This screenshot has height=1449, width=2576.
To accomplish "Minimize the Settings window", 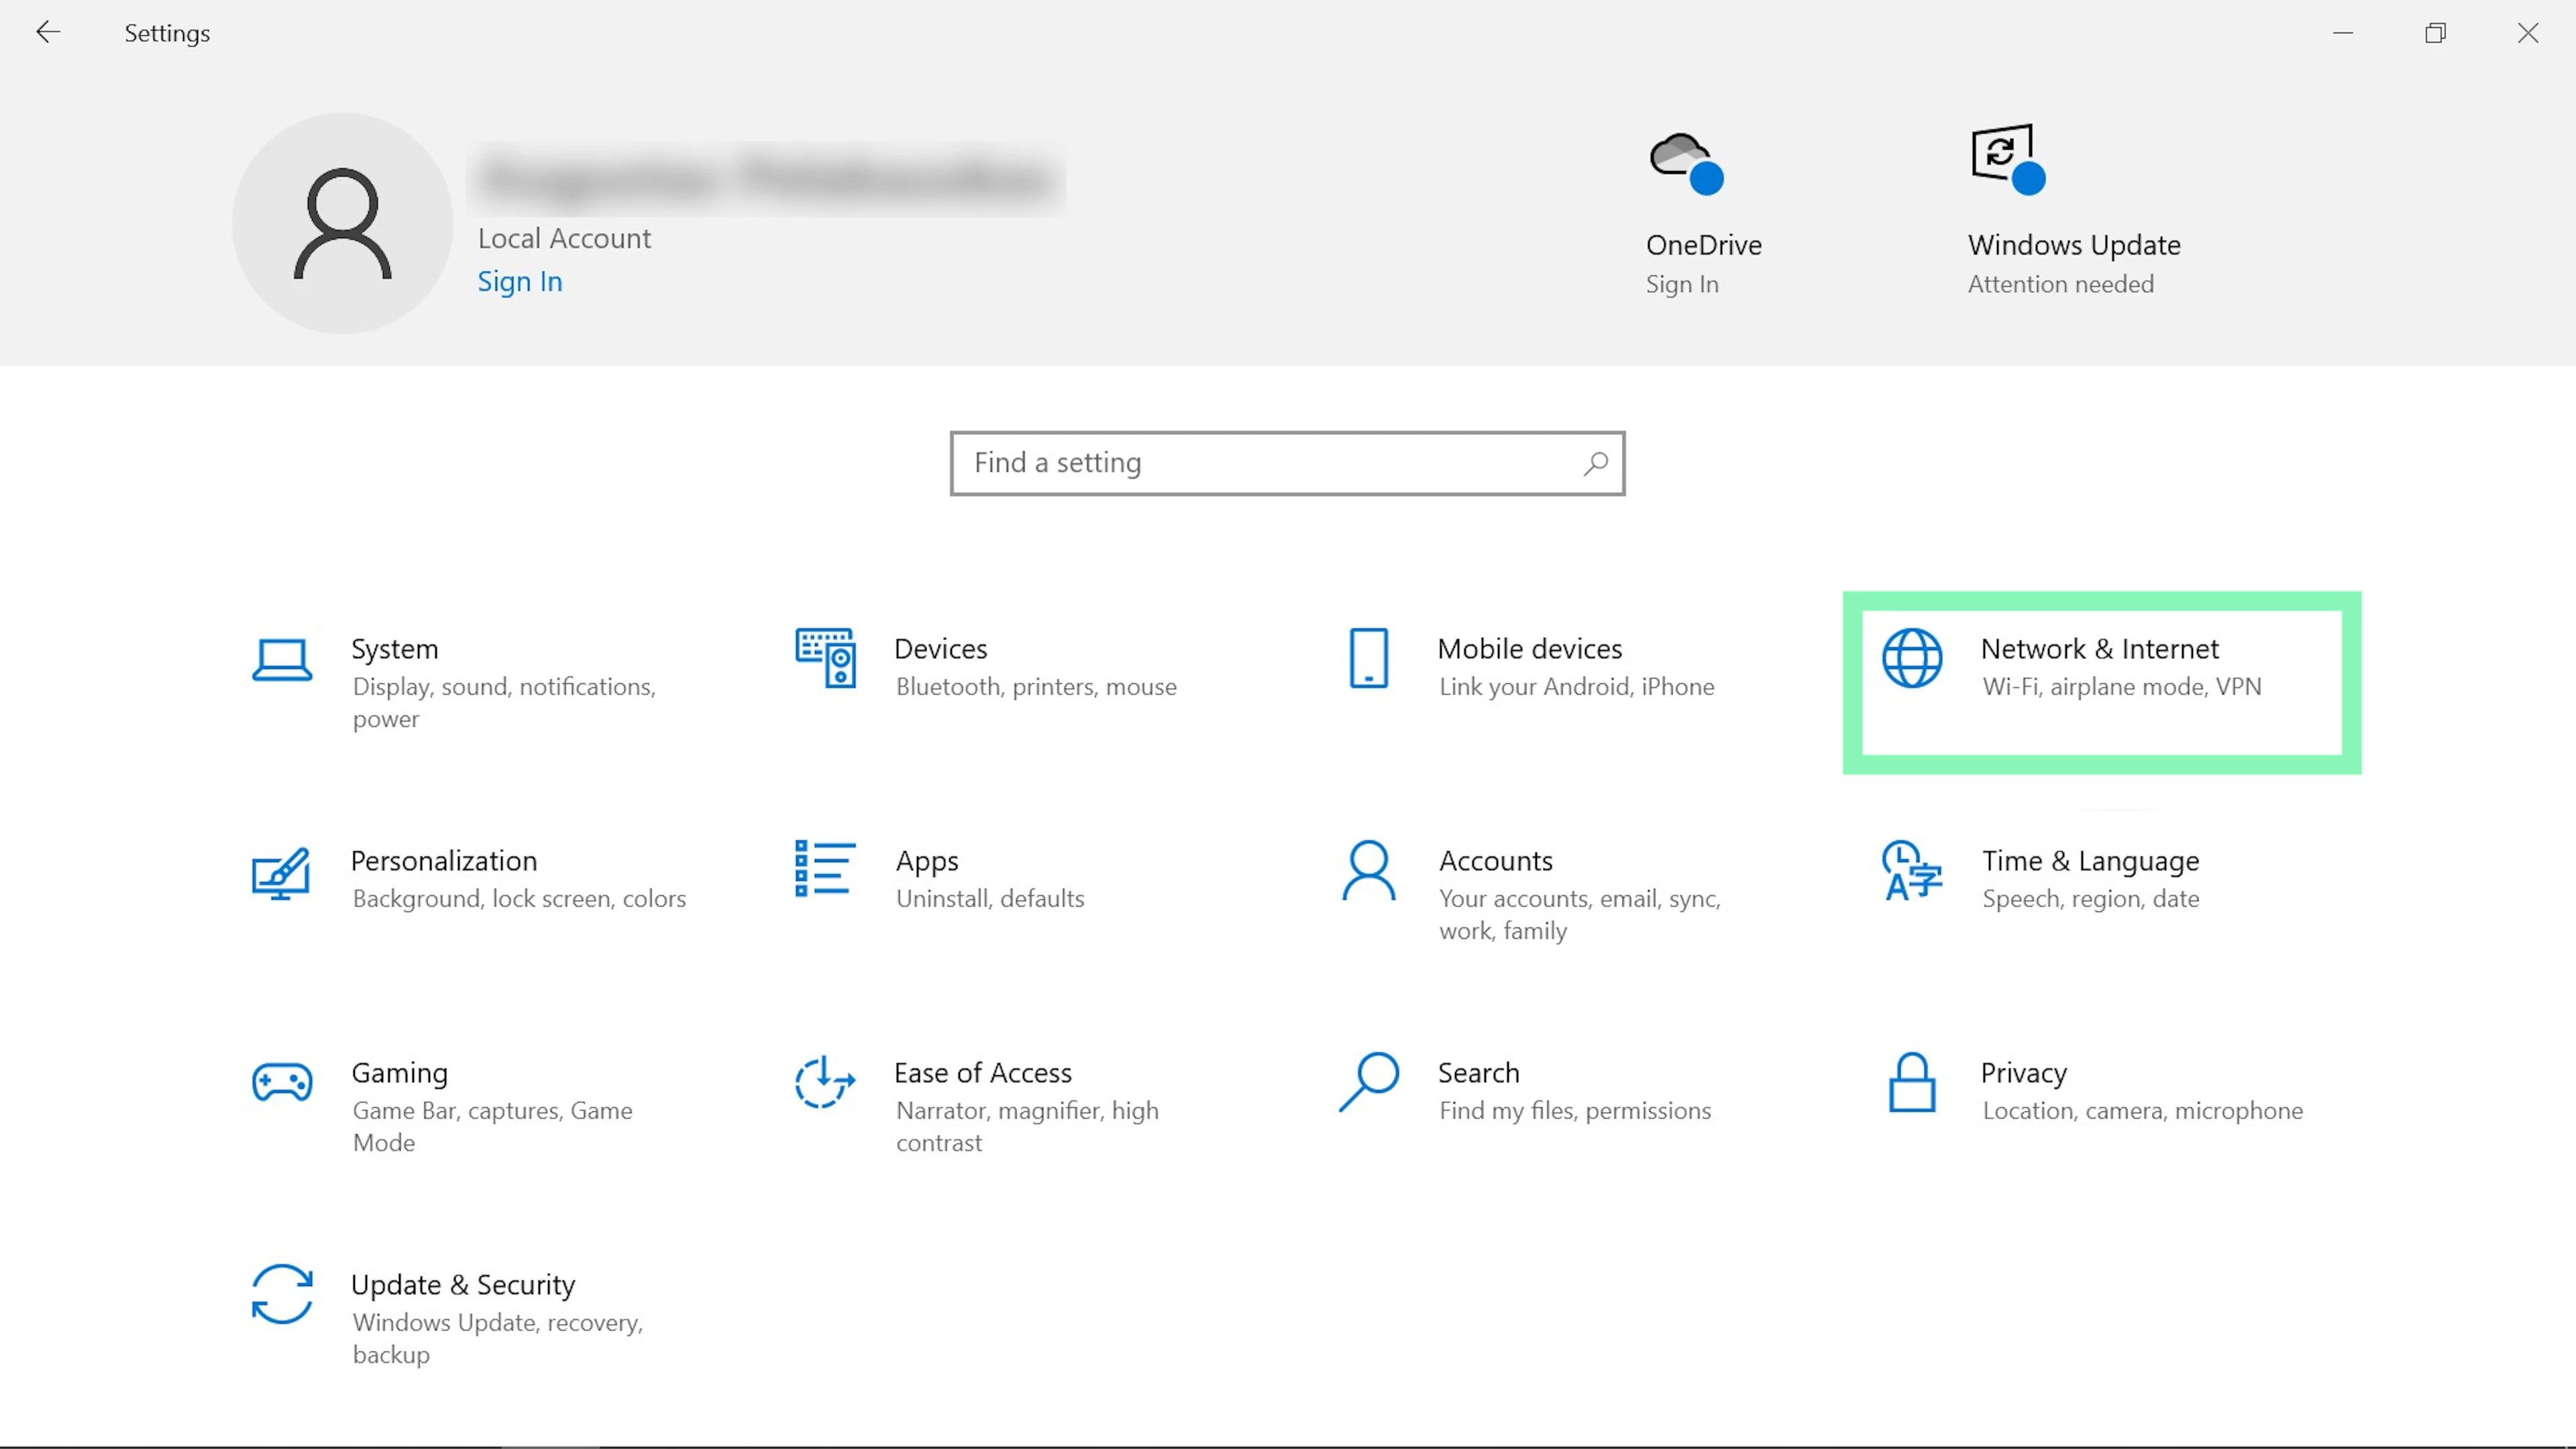I will click(x=2343, y=33).
